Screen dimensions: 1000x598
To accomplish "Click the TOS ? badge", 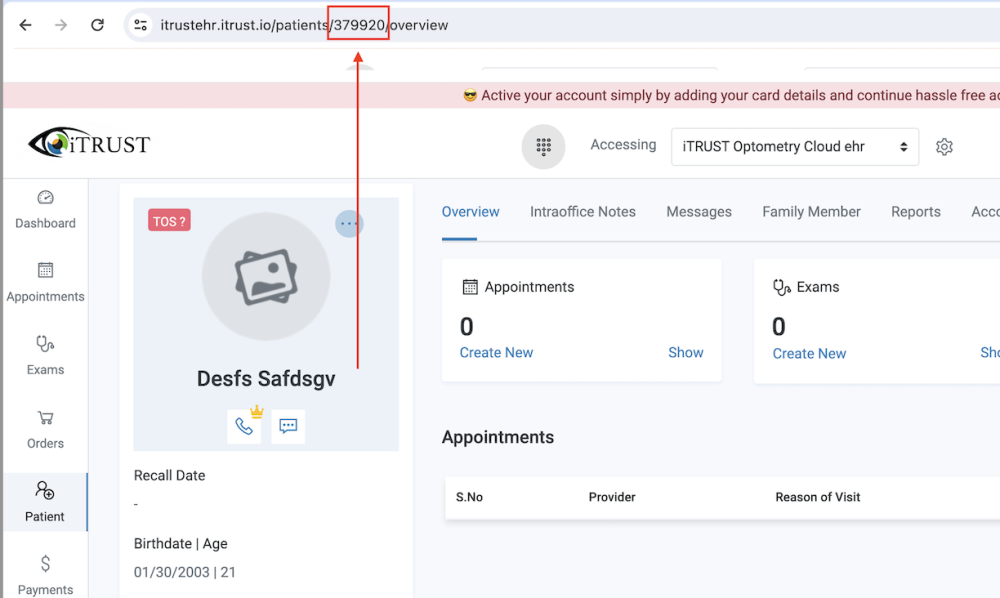I will pyautogui.click(x=169, y=221).
